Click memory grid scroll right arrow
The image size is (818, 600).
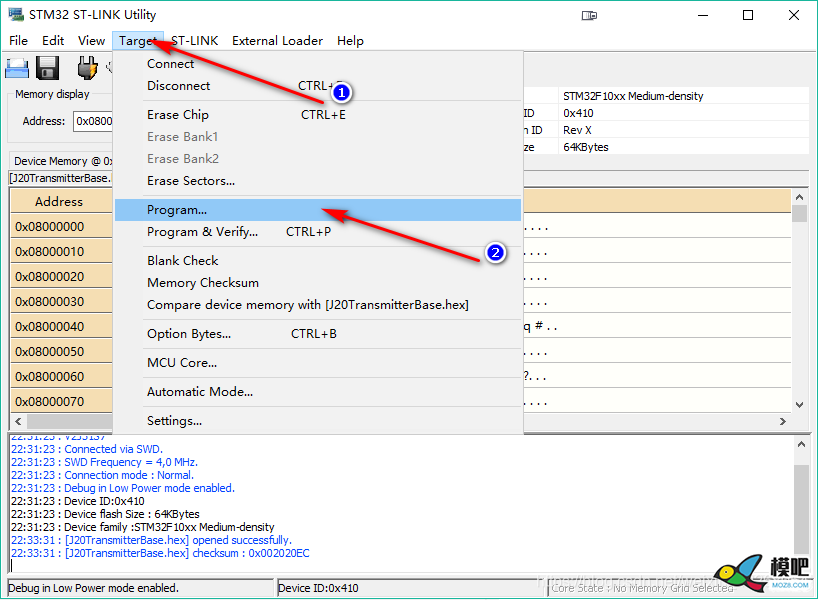coord(783,421)
